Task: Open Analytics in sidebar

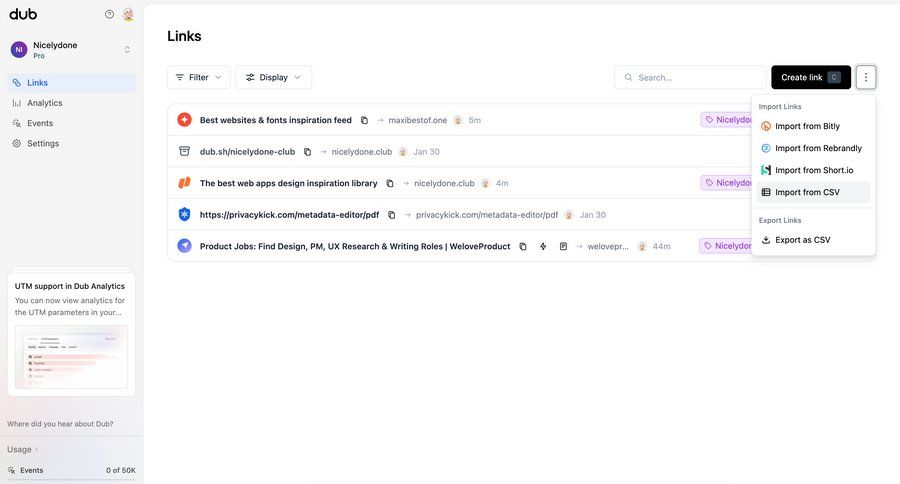Action: coord(72,103)
